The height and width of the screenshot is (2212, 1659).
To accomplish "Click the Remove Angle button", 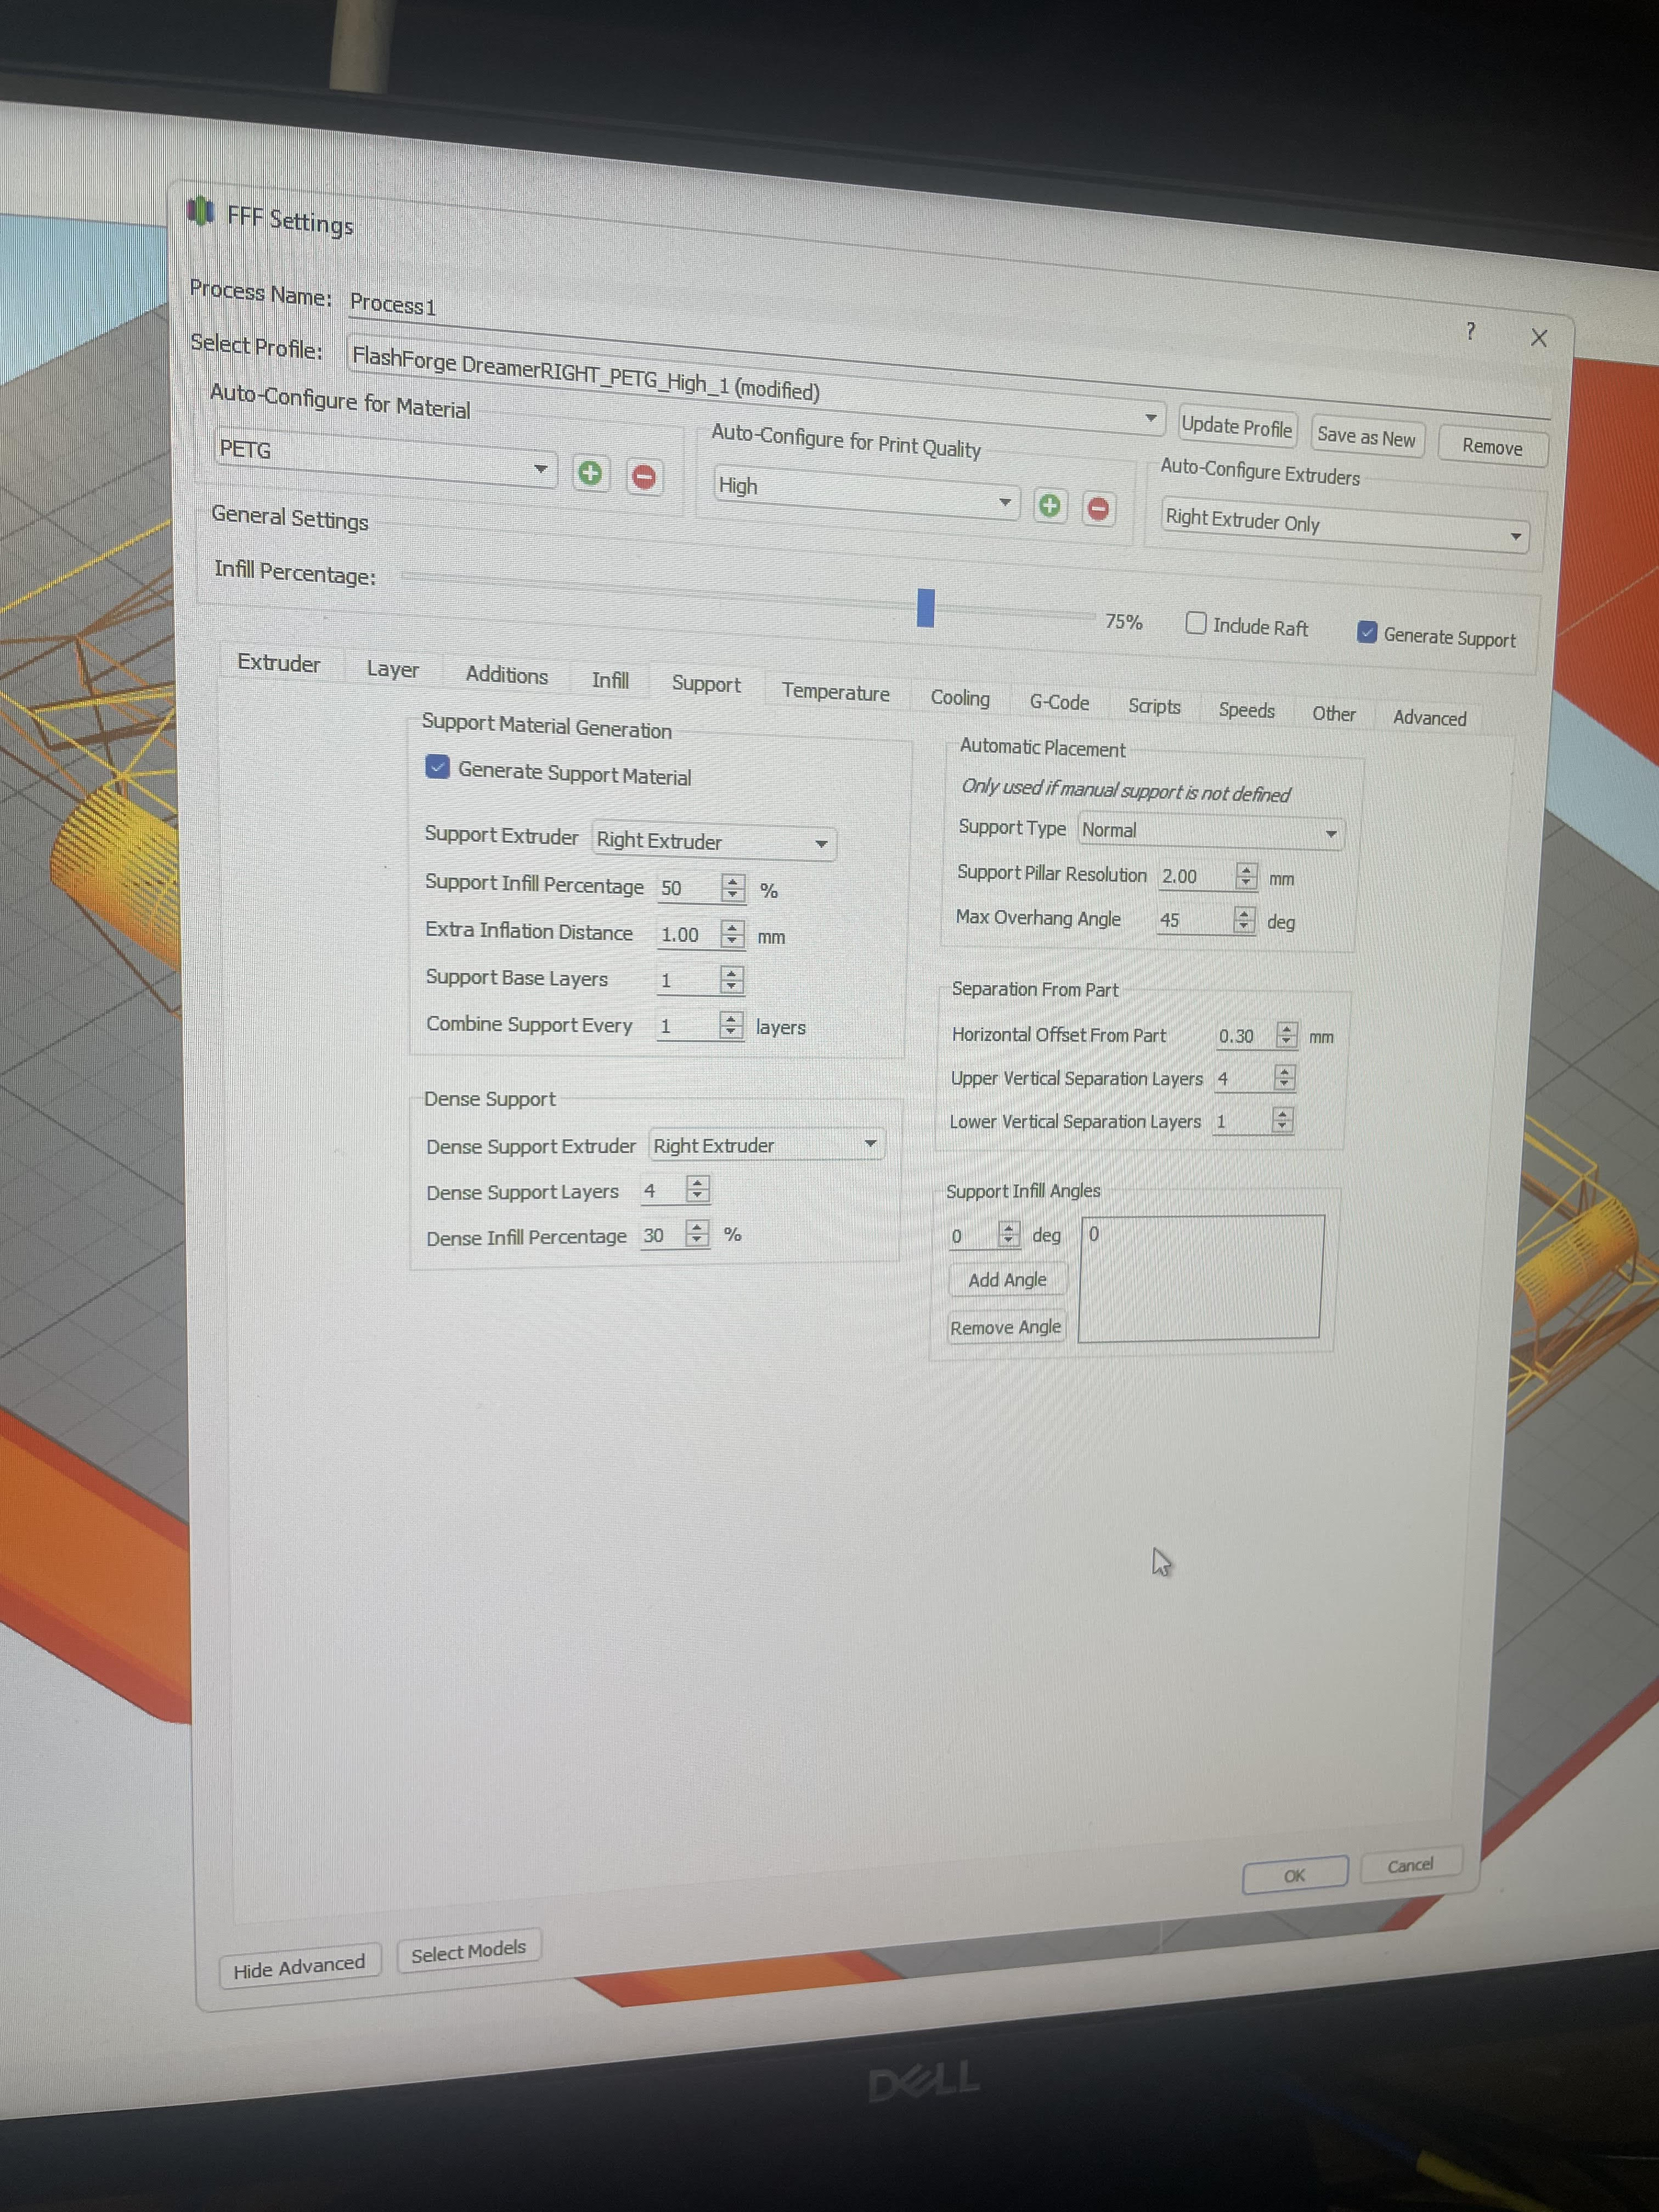I will (x=1005, y=1327).
